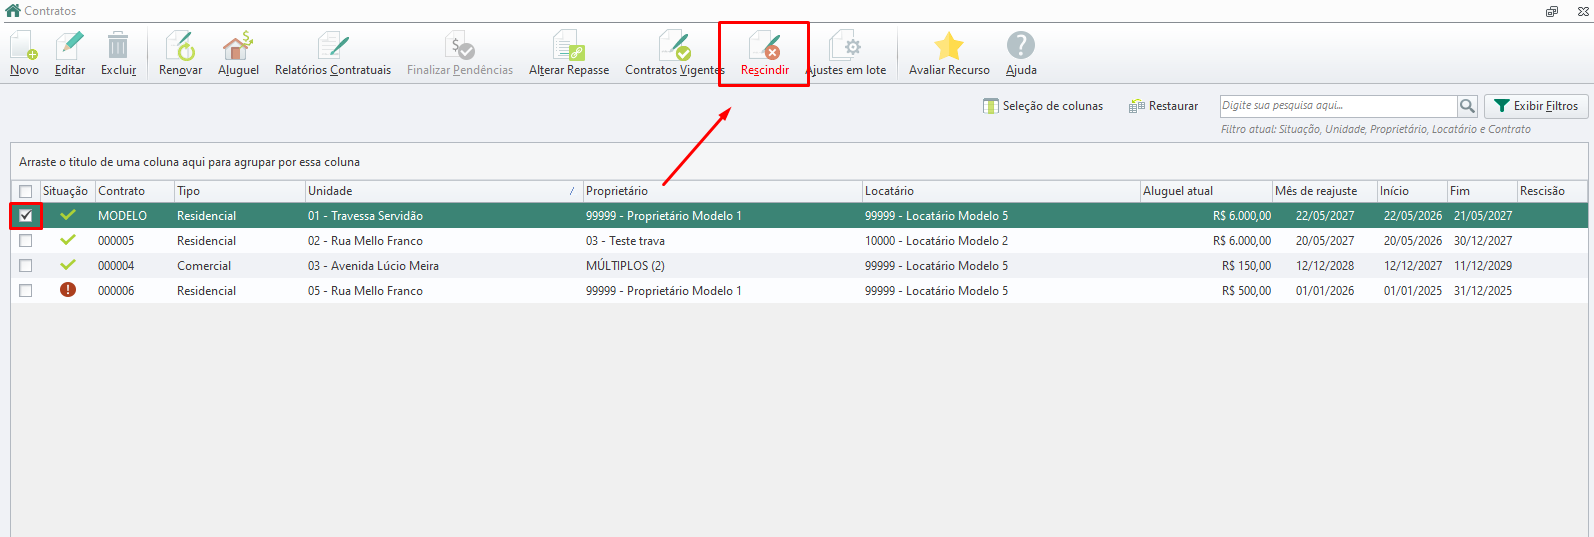Check the box for contract 000005
Viewport: 1594px width, 537px height.
(x=26, y=241)
